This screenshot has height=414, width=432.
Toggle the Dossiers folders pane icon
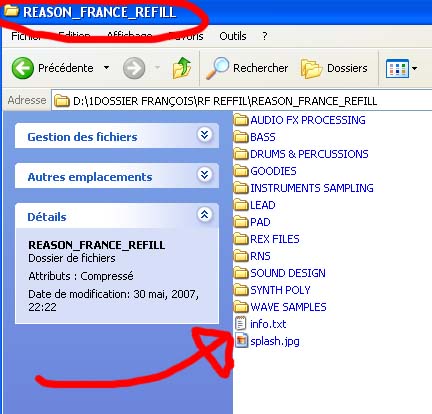[x=311, y=68]
